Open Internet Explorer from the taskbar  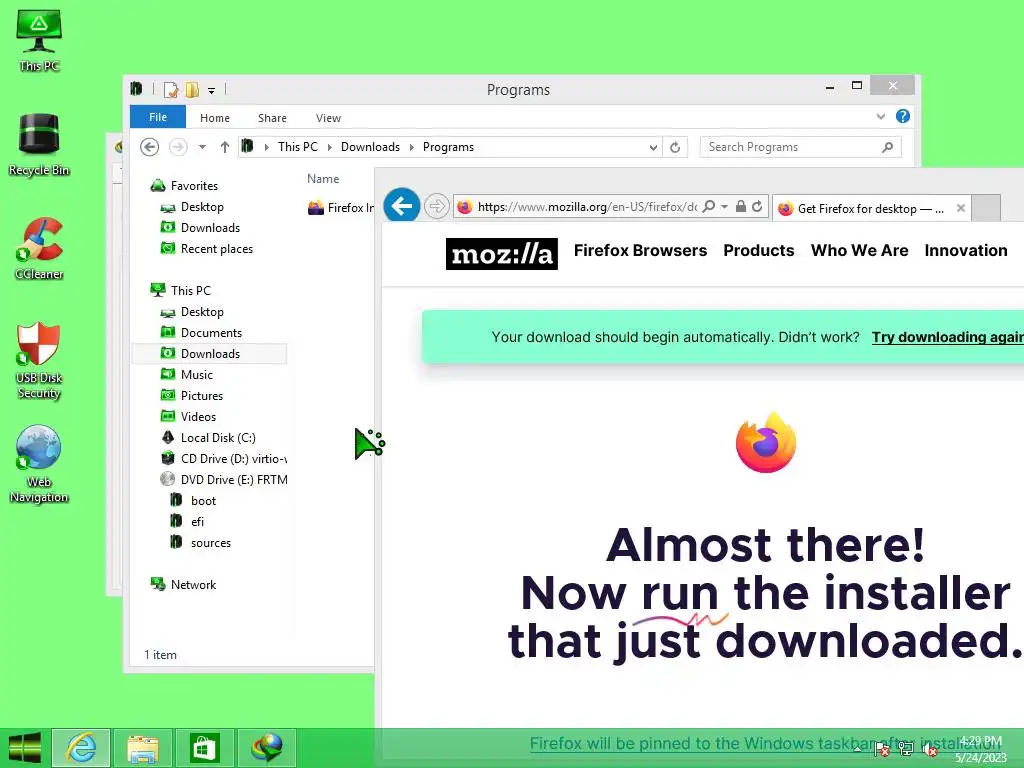pyautogui.click(x=81, y=748)
